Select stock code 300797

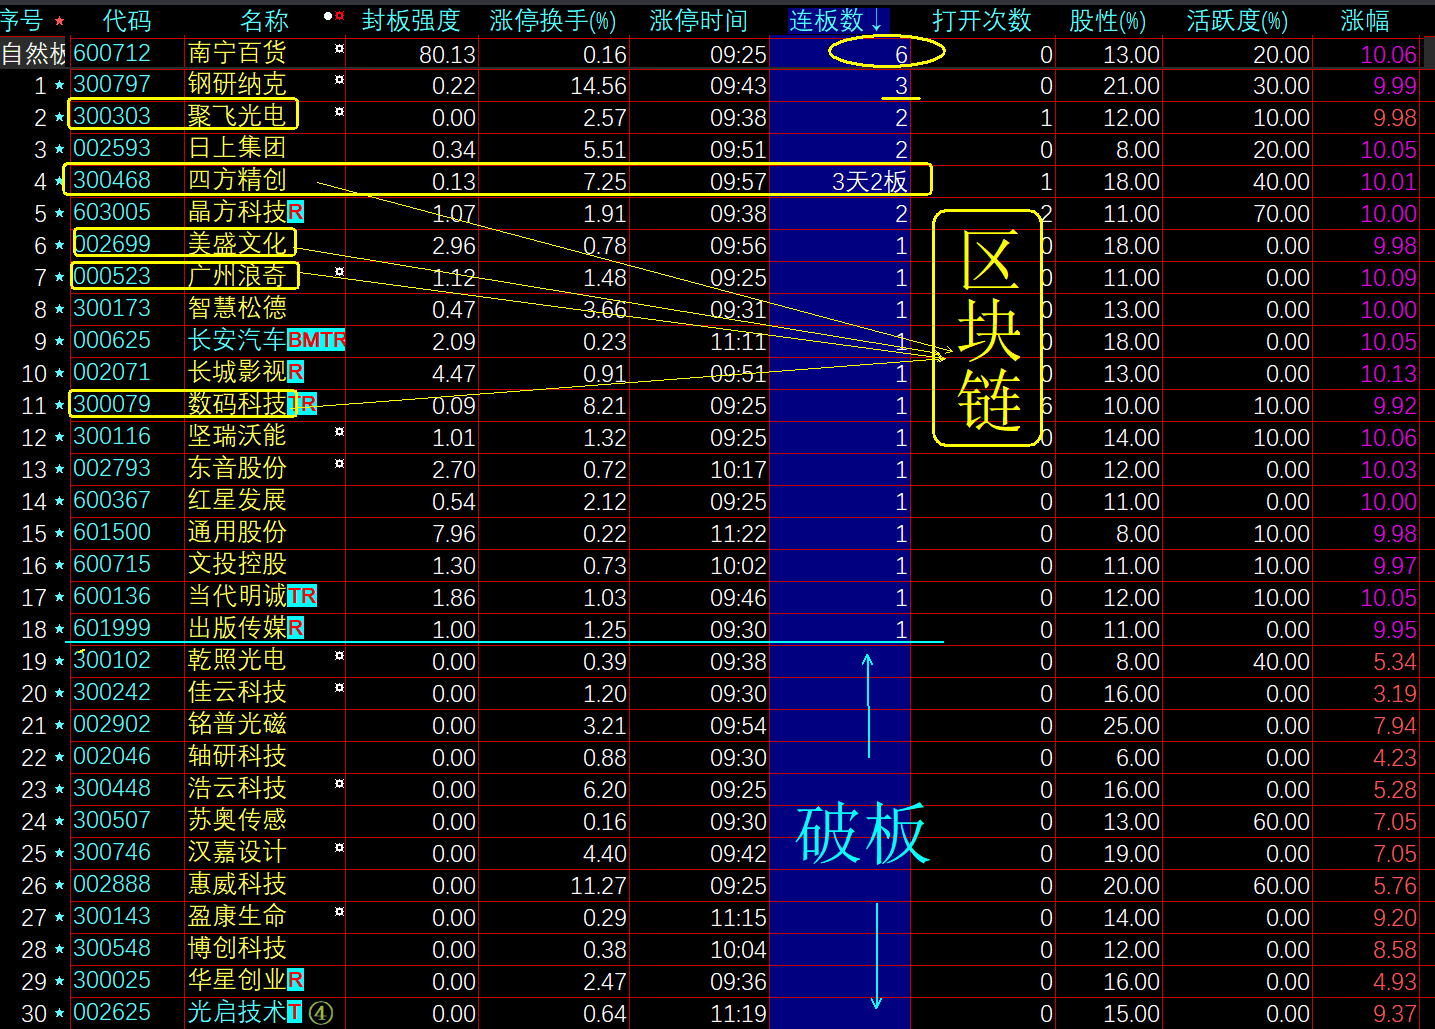click(x=112, y=84)
